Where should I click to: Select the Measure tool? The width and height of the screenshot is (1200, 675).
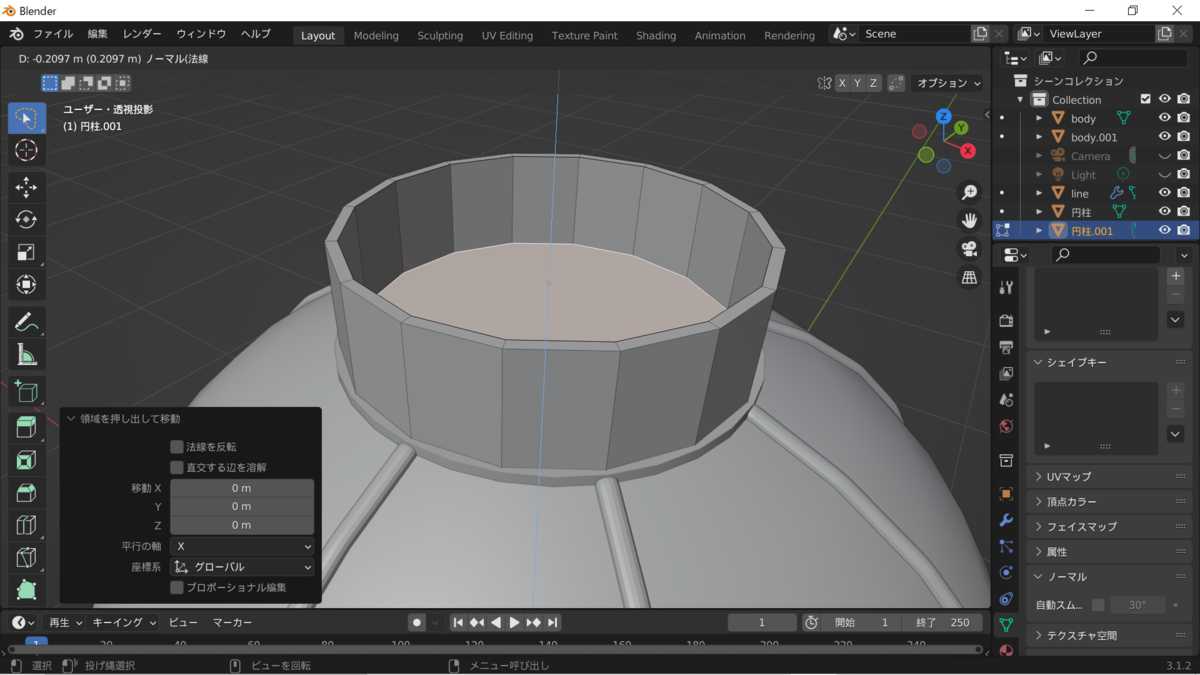coord(27,354)
